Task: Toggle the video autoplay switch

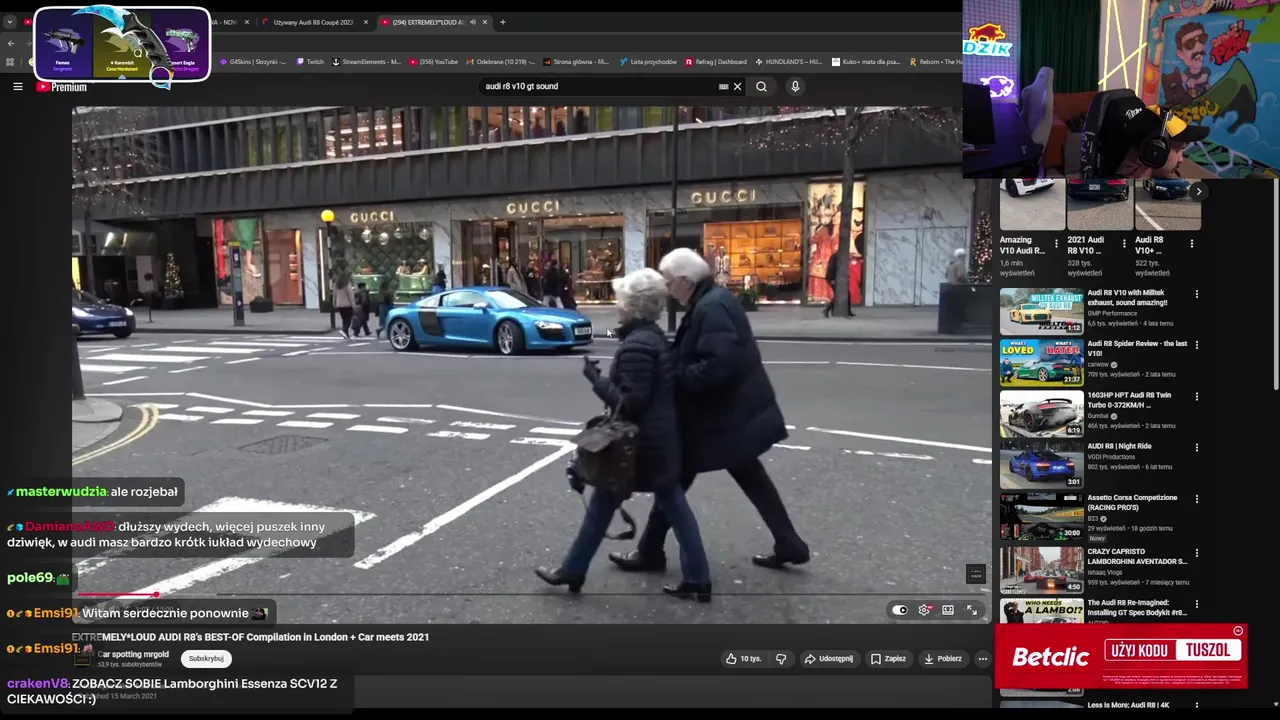Action: [x=900, y=610]
